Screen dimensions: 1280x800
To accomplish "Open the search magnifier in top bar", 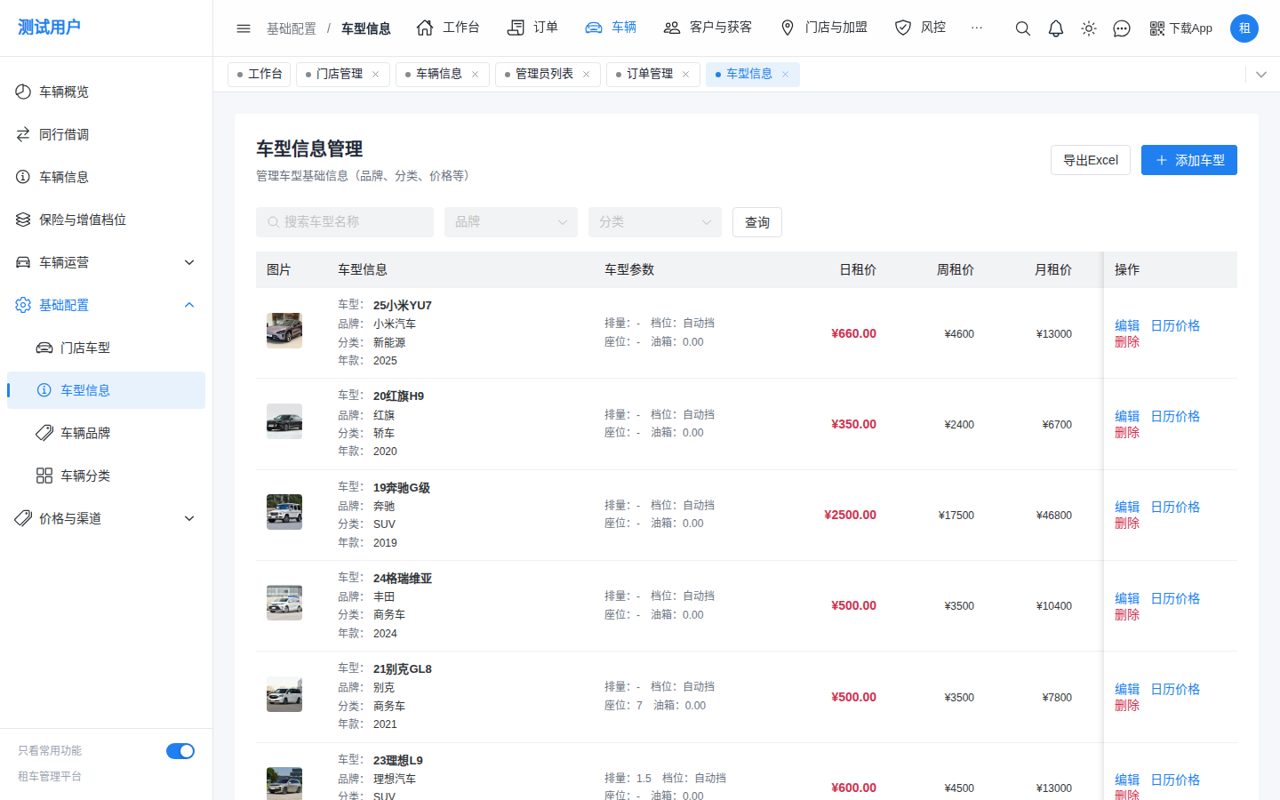I will pyautogui.click(x=1022, y=28).
